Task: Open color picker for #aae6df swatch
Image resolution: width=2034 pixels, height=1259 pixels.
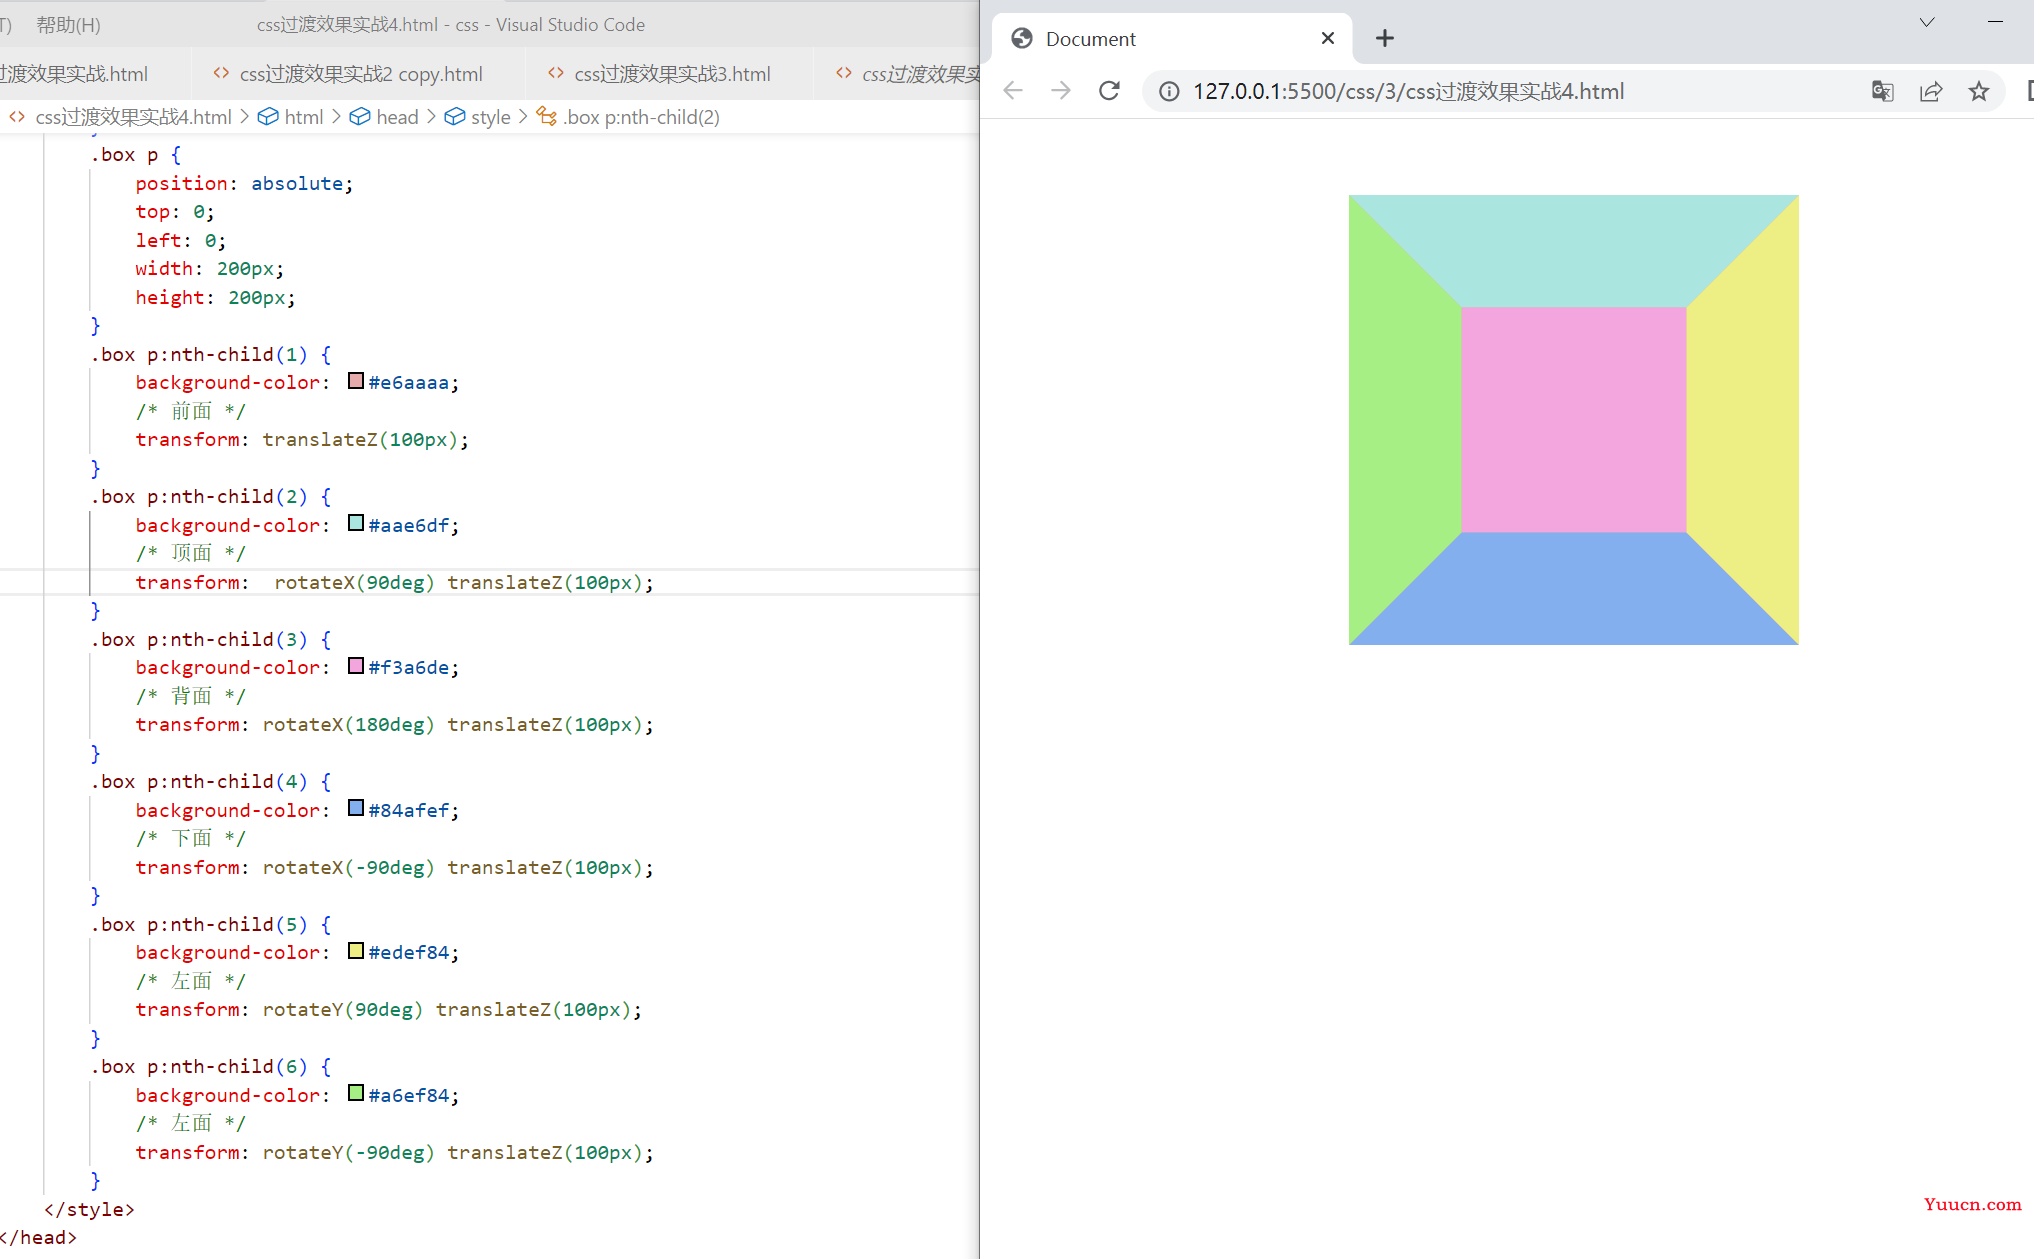Action: pyautogui.click(x=356, y=523)
